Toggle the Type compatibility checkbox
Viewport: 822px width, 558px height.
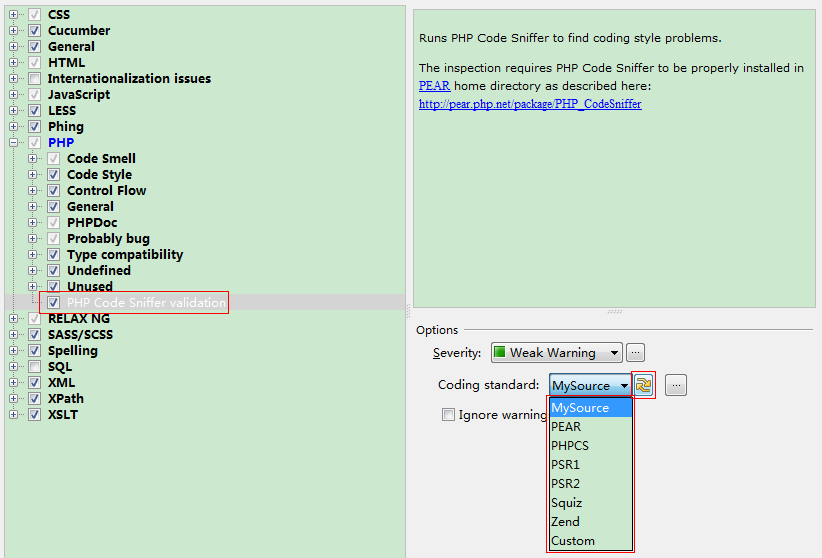tap(53, 254)
